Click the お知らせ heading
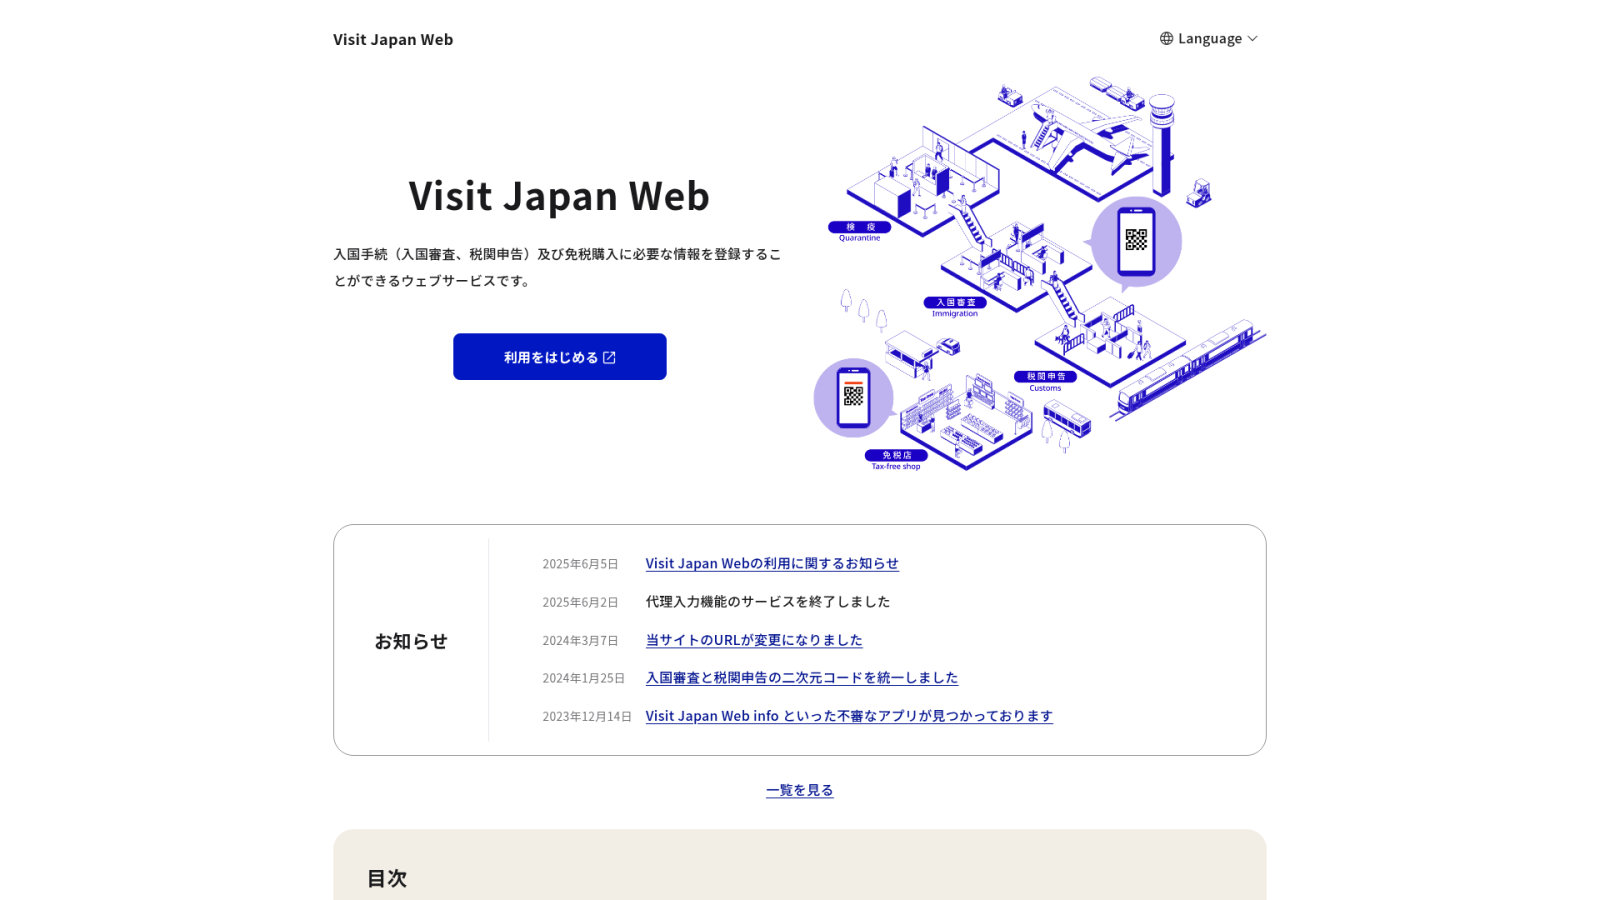Image resolution: width=1600 pixels, height=900 pixels. [411, 641]
